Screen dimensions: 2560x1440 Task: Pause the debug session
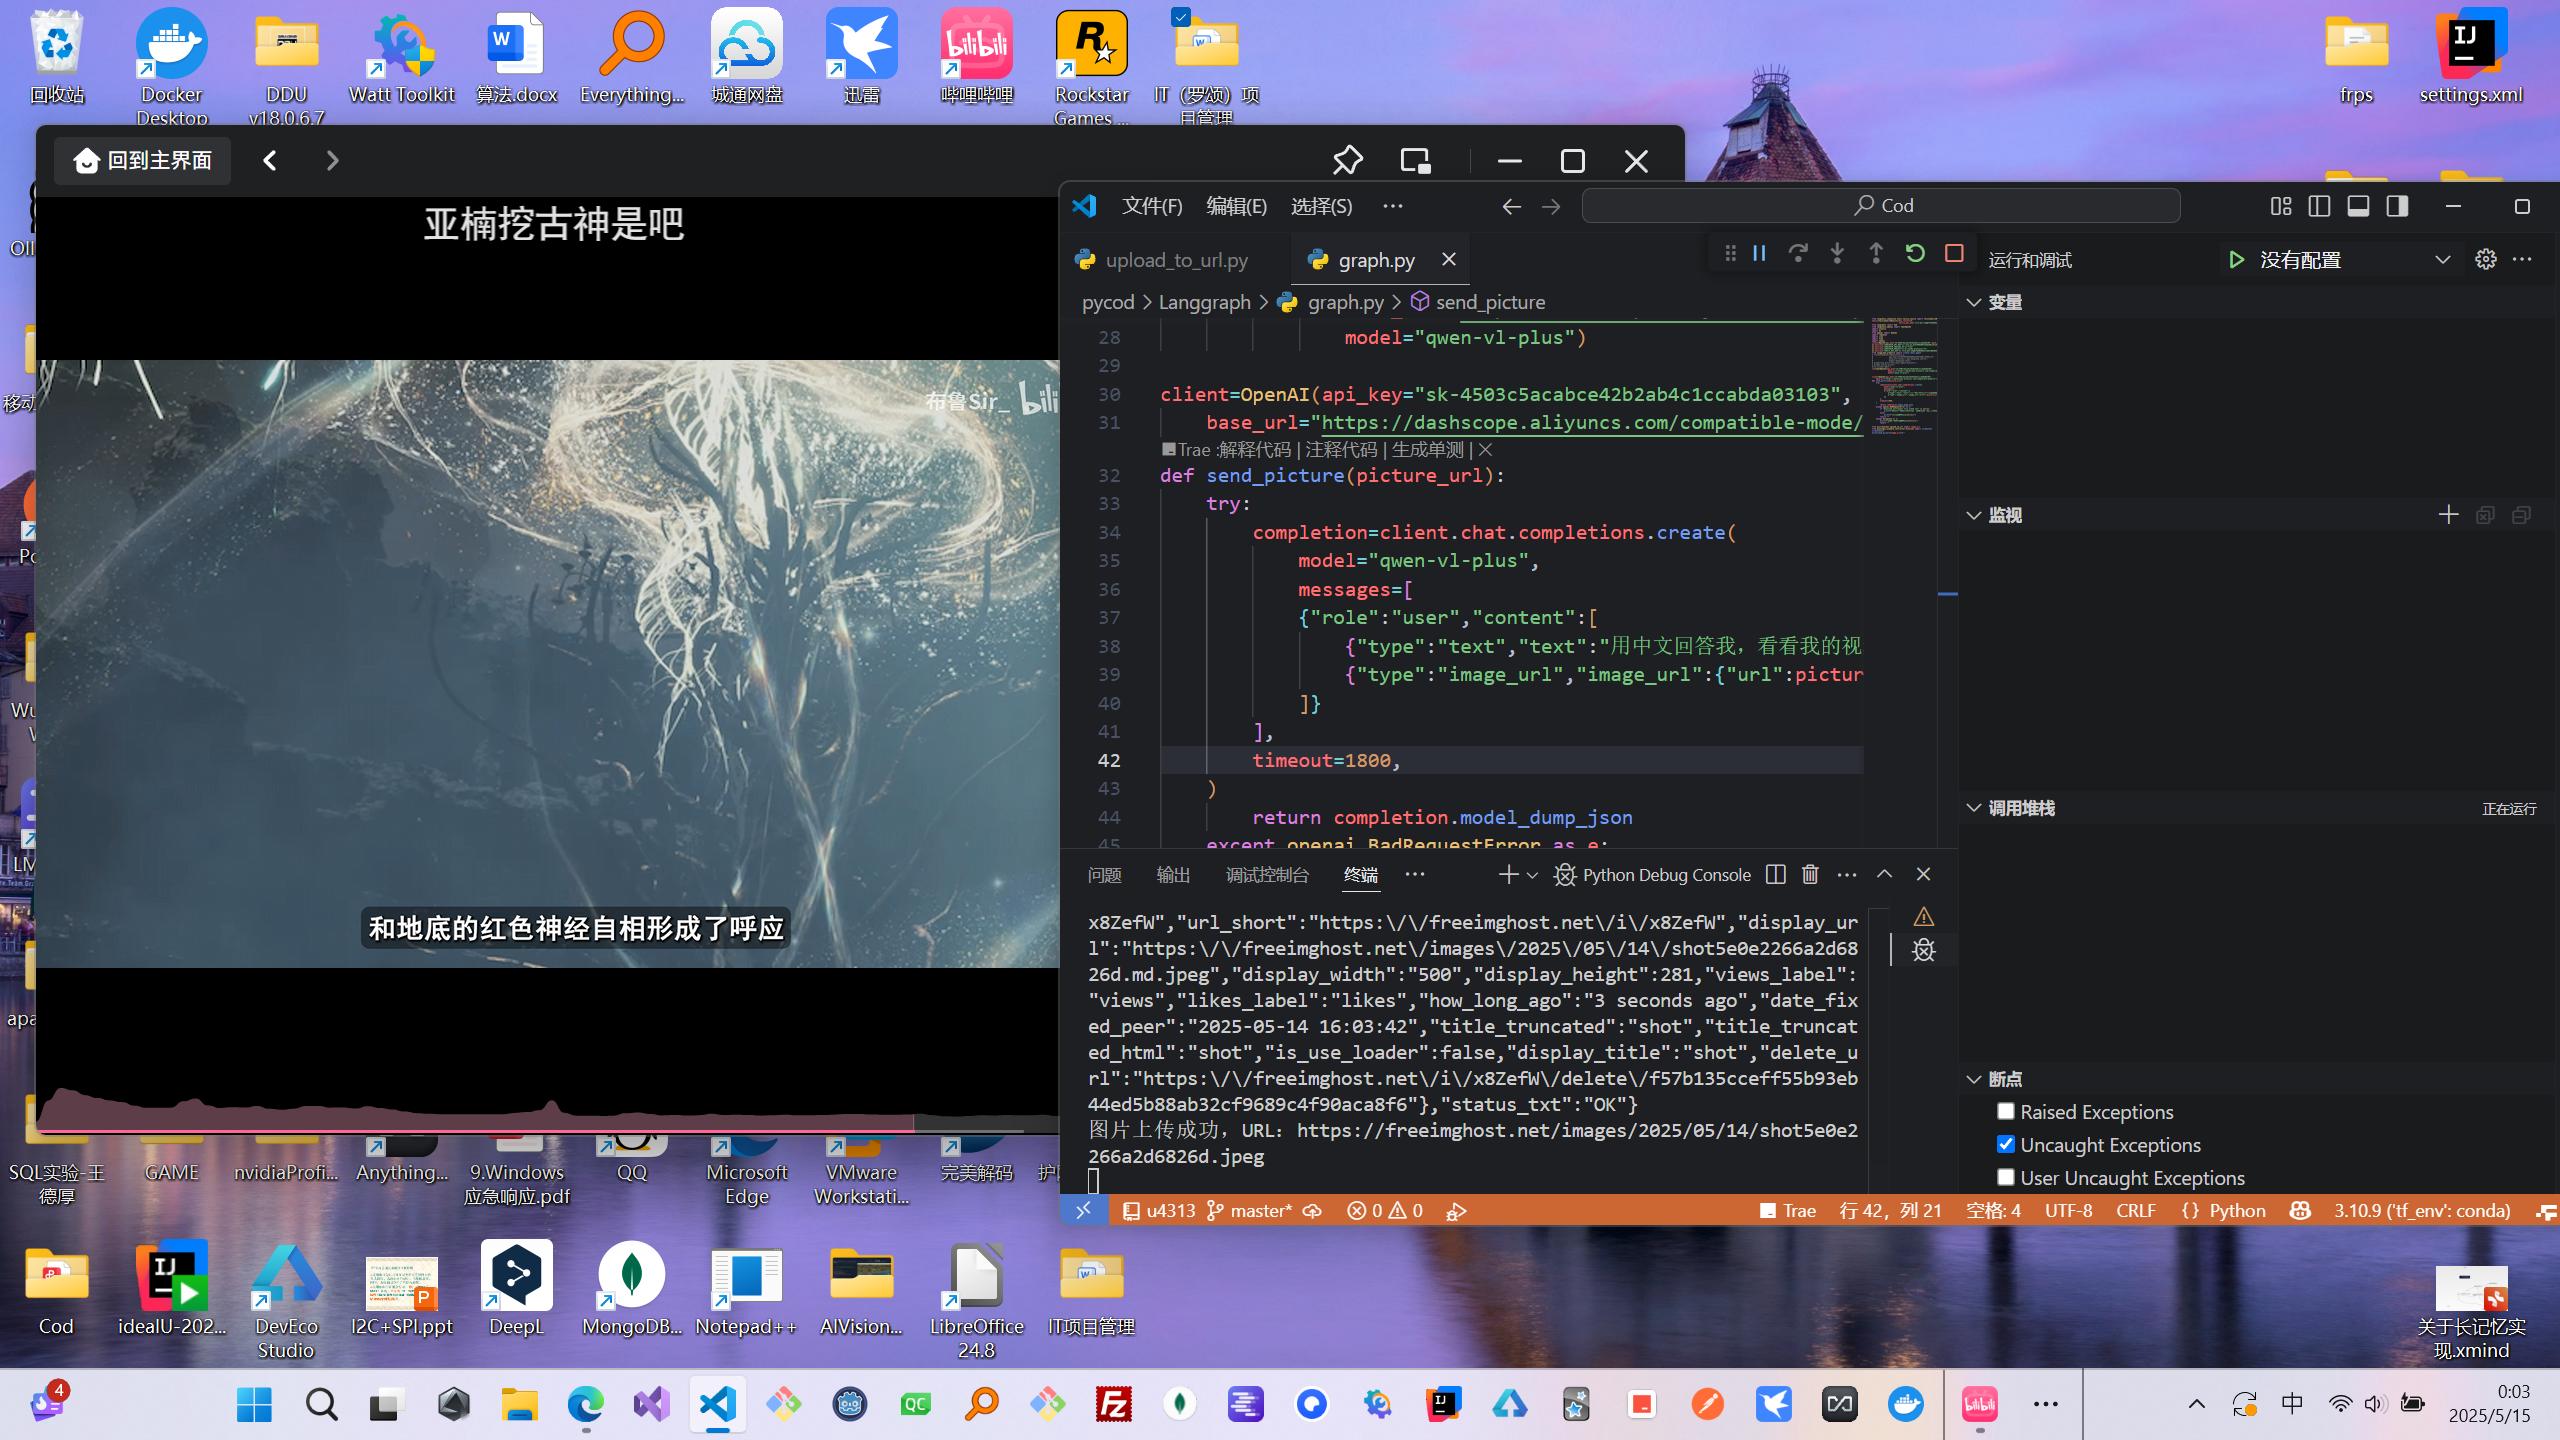[1759, 254]
